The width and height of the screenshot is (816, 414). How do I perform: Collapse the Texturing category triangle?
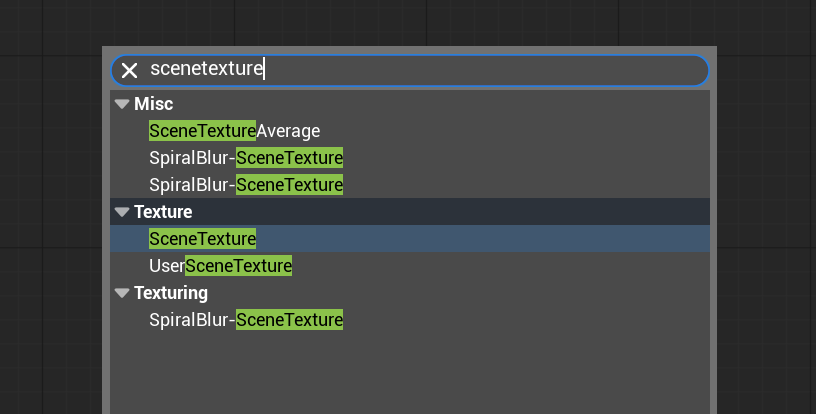[122, 293]
